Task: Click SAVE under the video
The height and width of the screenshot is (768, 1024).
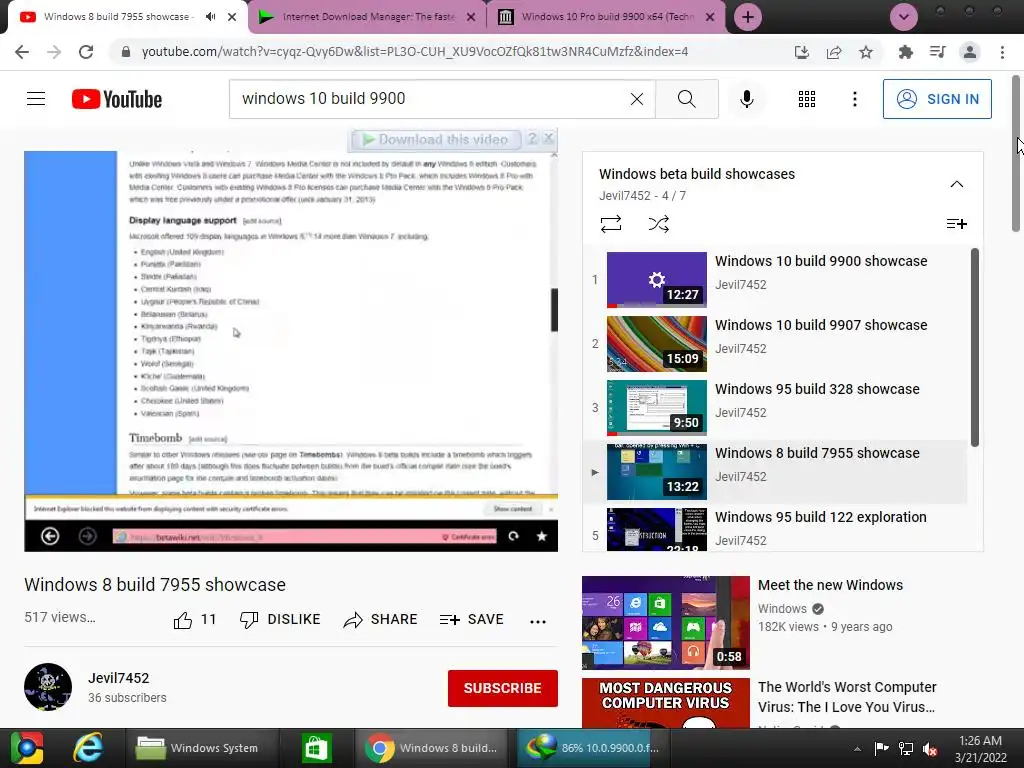Action: click(472, 620)
